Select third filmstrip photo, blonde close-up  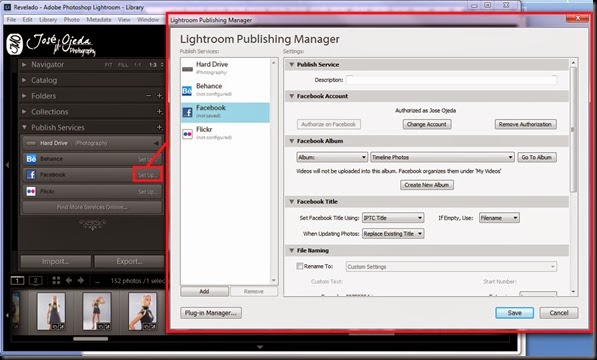pyautogui.click(x=142, y=311)
